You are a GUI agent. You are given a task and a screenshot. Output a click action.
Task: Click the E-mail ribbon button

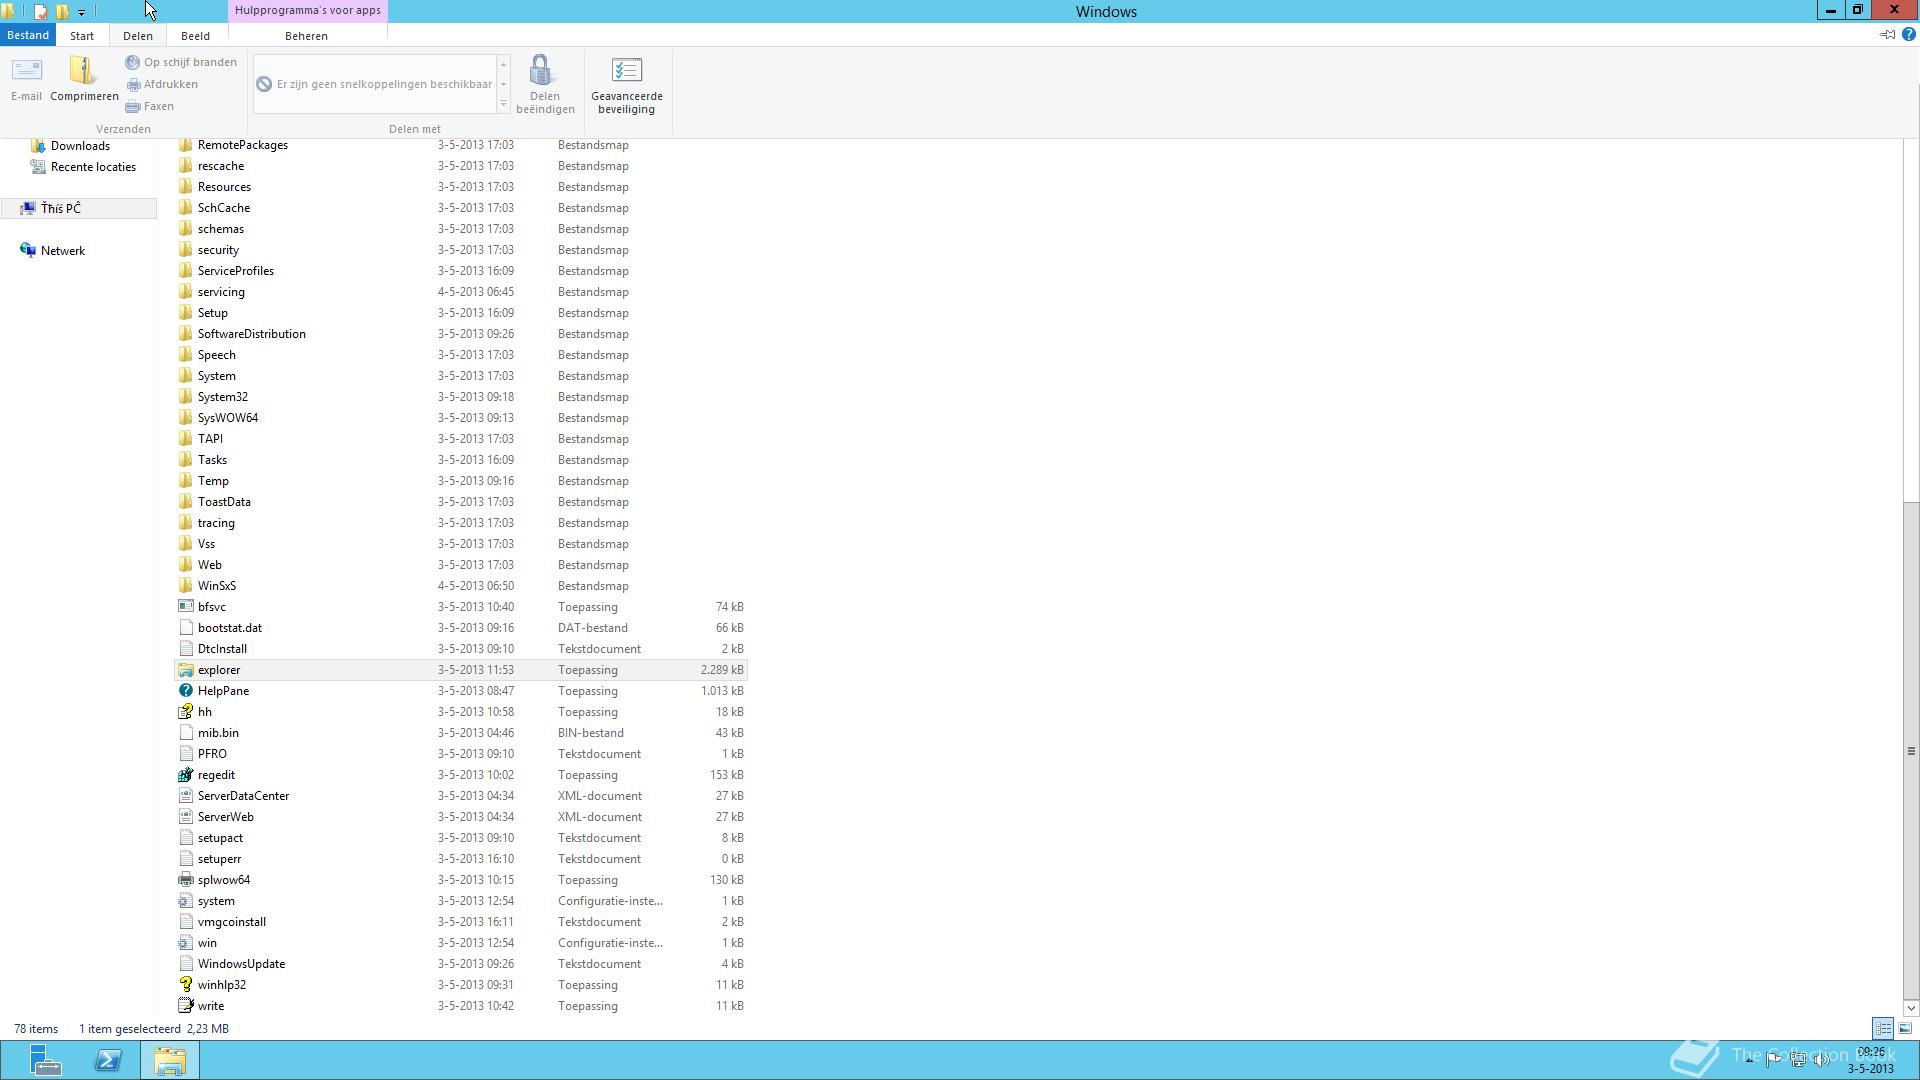[x=26, y=79]
